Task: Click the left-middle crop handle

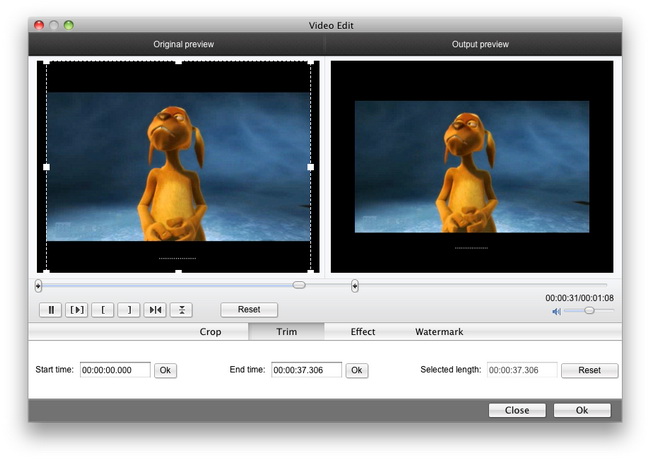Action: (x=46, y=167)
